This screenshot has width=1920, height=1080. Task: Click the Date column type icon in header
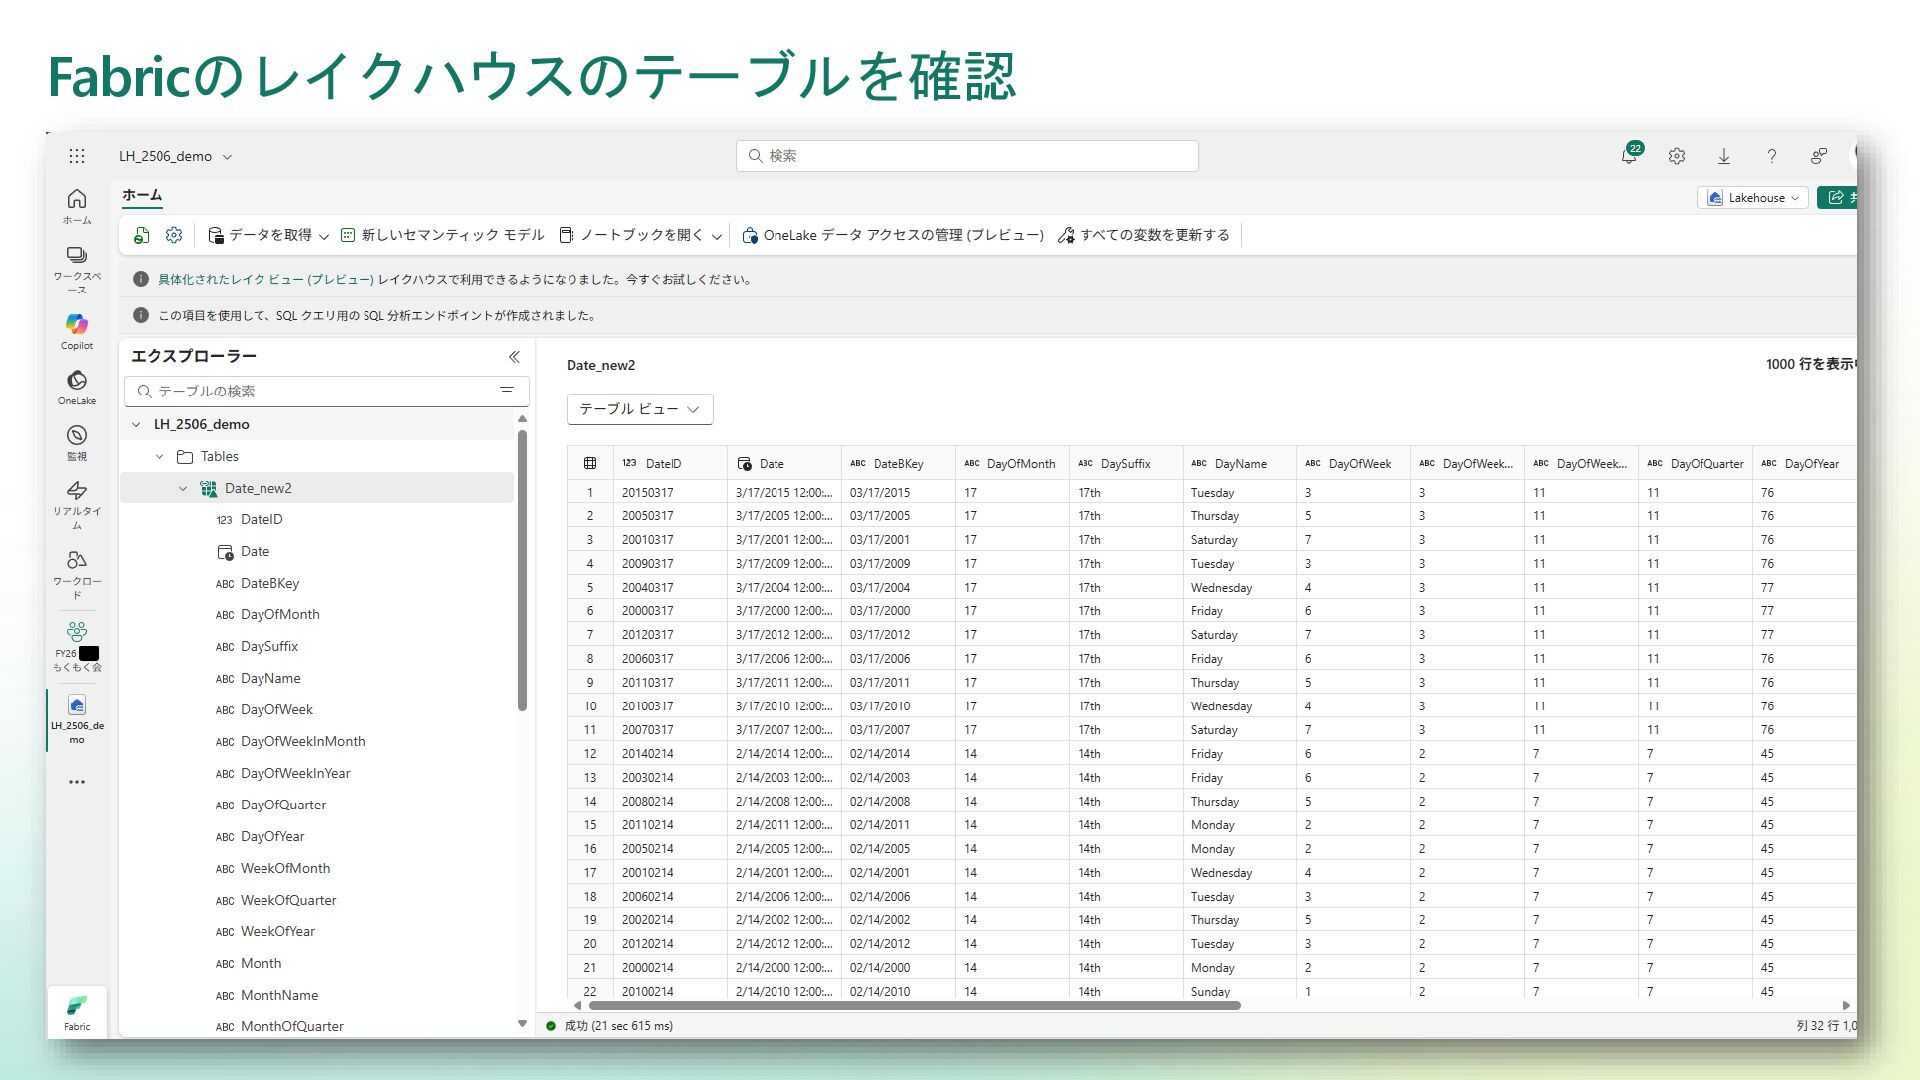click(x=744, y=464)
